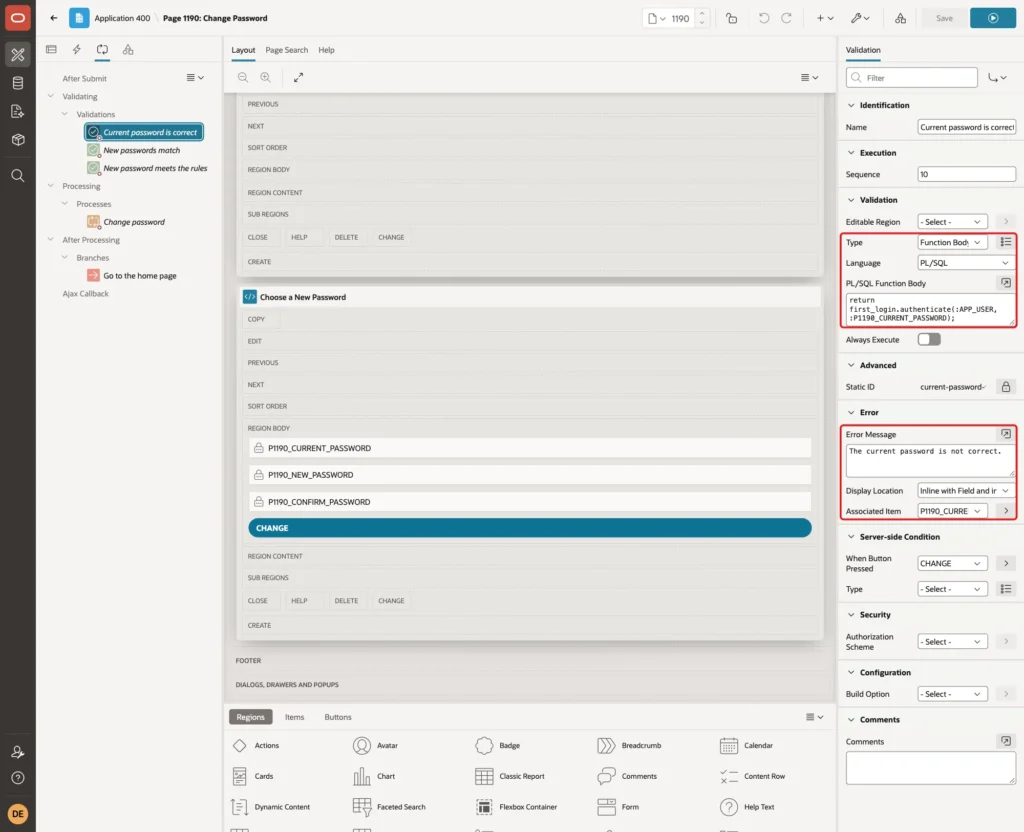Collapse the Server-side Condition section
Viewport: 1024px width, 832px height.
click(850, 537)
